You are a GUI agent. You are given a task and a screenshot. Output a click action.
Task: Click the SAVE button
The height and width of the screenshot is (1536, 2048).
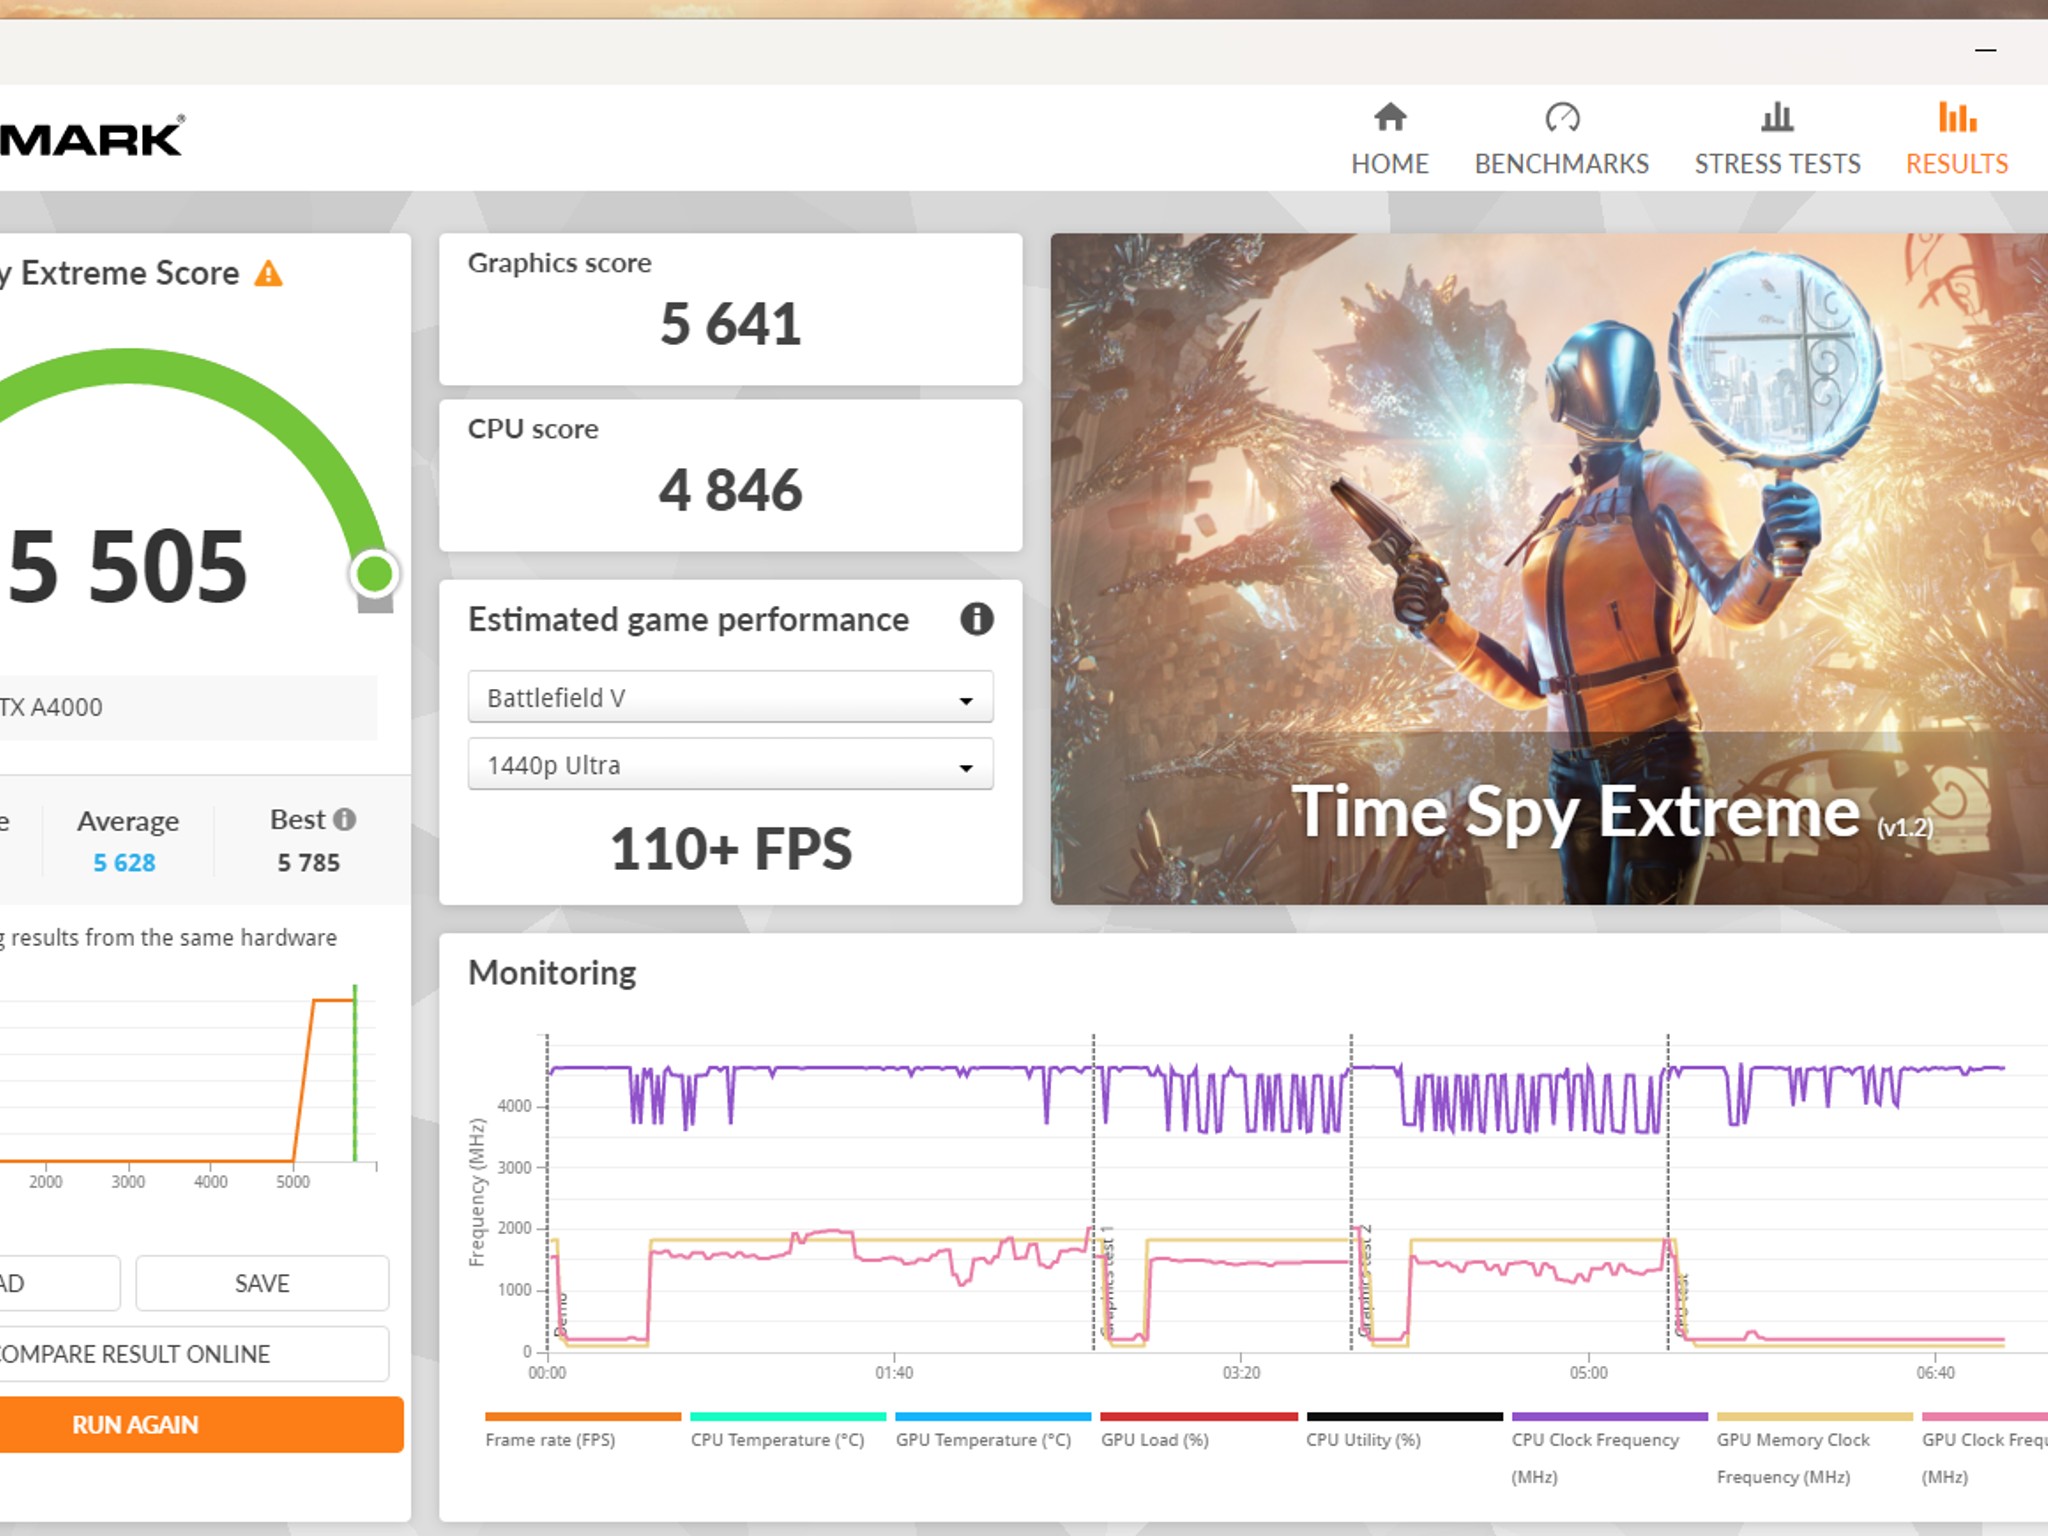point(262,1283)
